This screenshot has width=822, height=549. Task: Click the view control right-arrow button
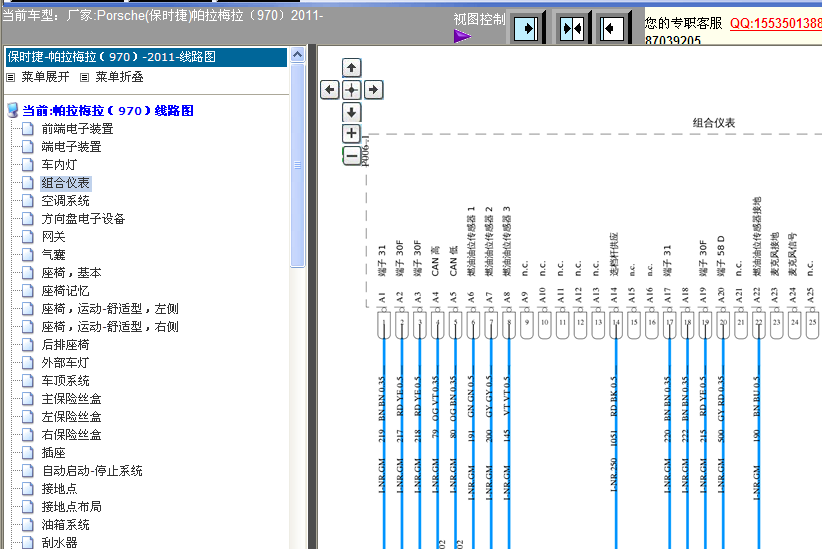pyautogui.click(x=527, y=28)
